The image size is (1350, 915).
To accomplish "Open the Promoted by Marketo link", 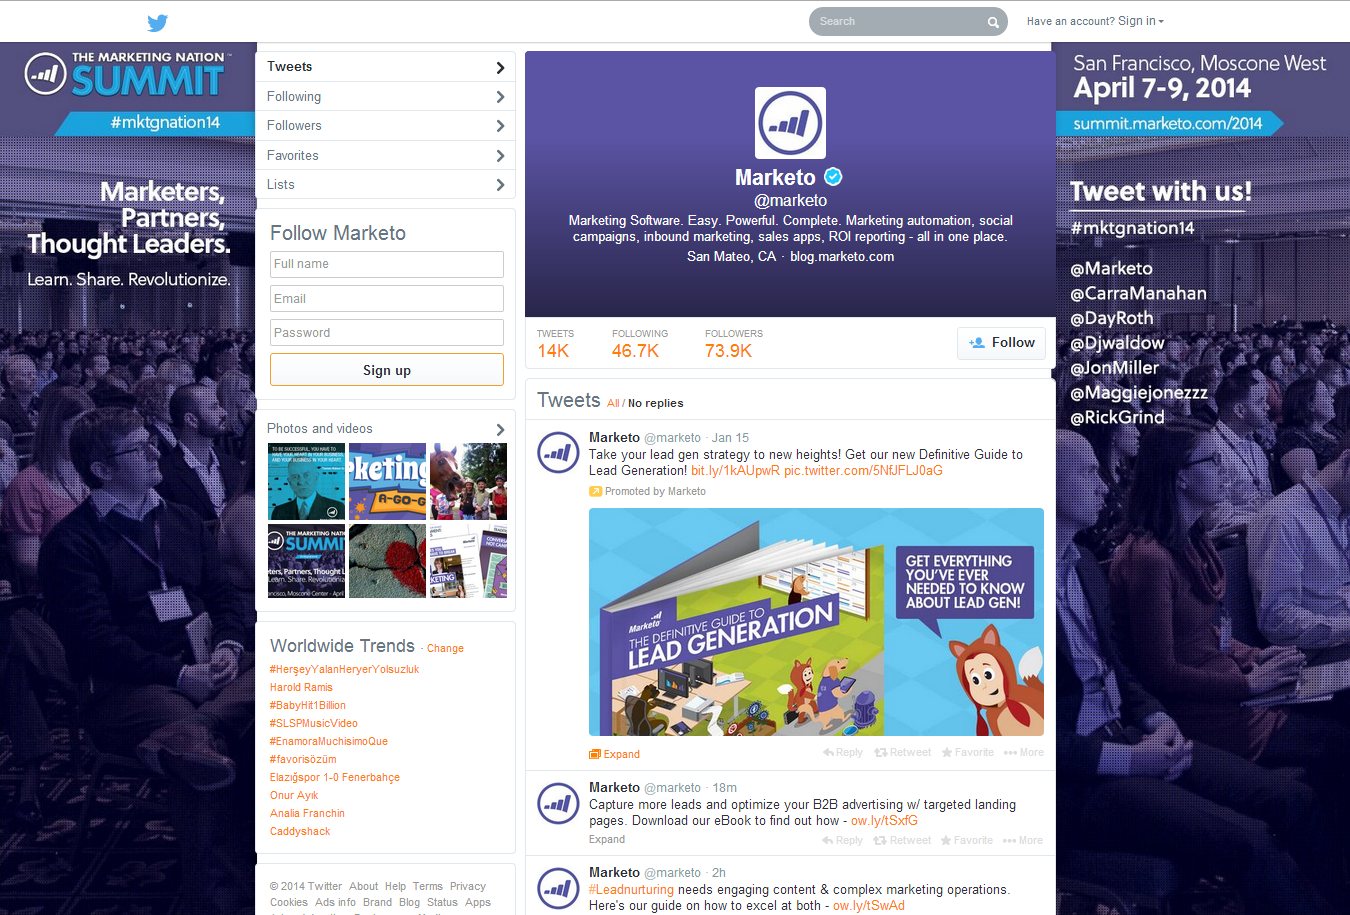I will point(655,492).
